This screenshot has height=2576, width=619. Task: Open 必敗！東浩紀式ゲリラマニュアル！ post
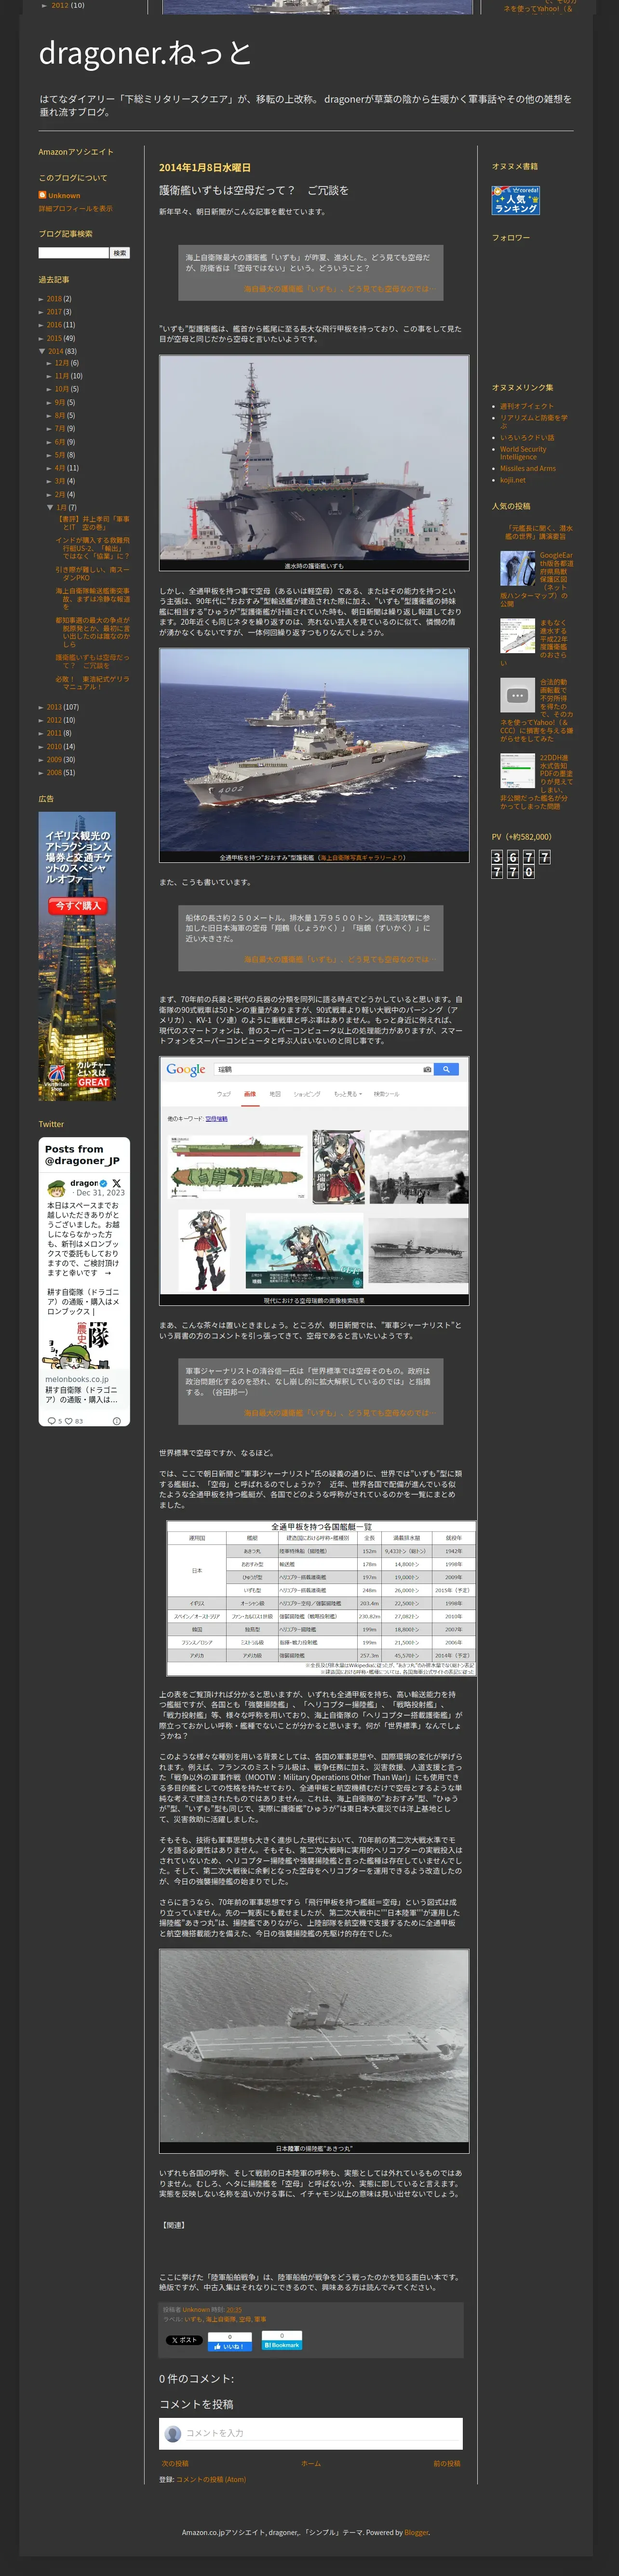coord(92,683)
